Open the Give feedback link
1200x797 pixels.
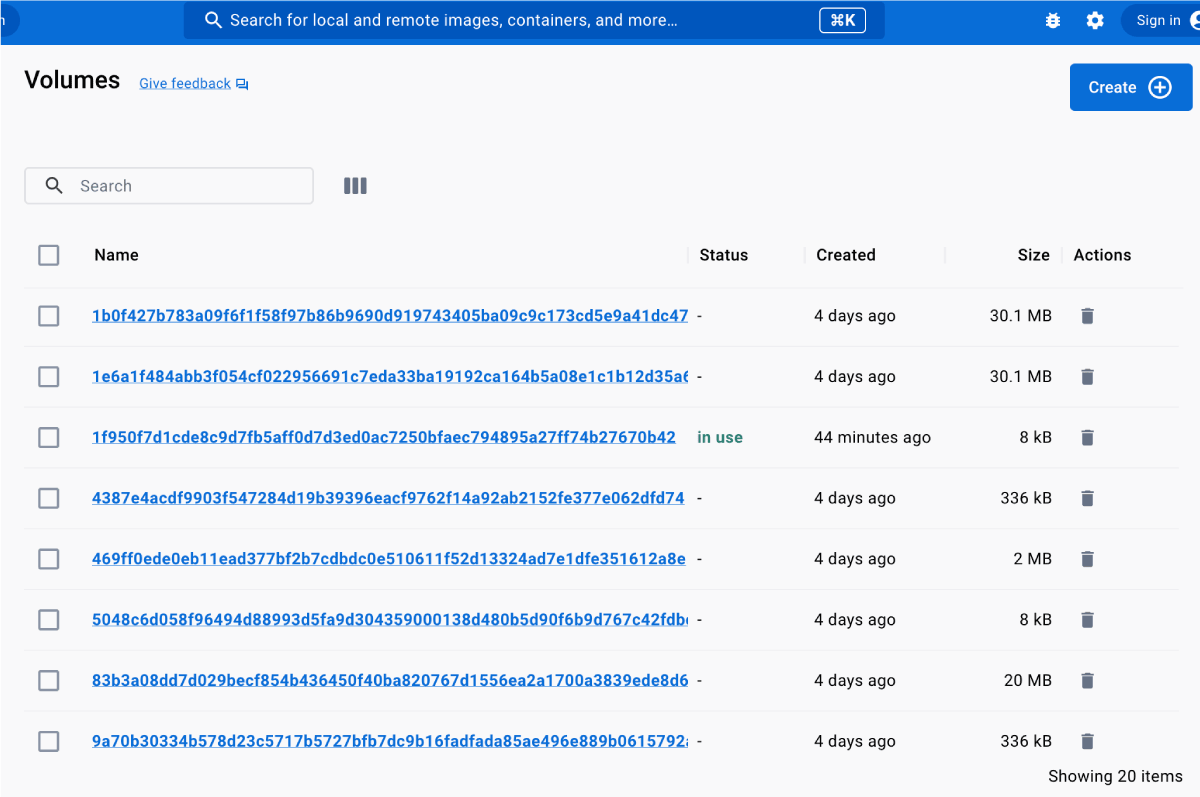[x=185, y=84]
